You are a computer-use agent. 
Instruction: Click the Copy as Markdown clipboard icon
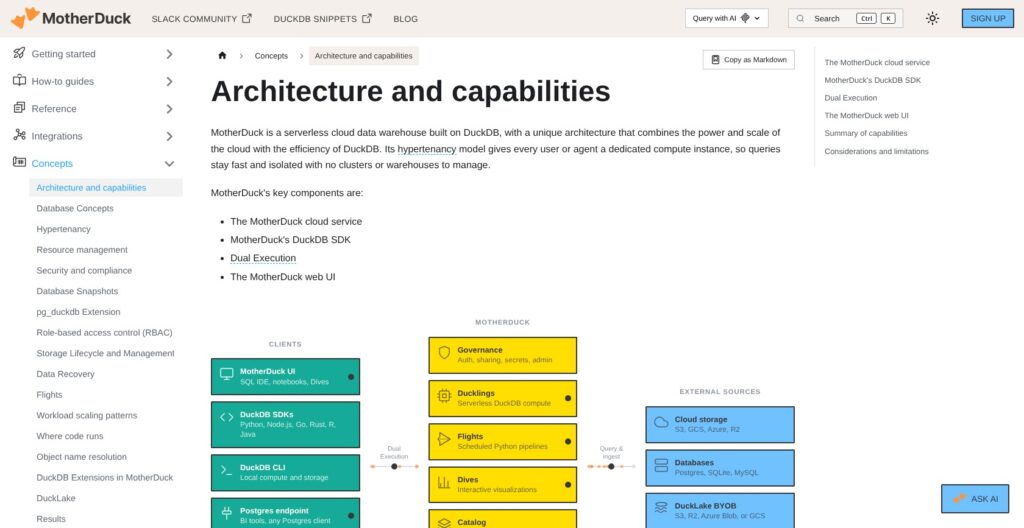click(x=715, y=59)
